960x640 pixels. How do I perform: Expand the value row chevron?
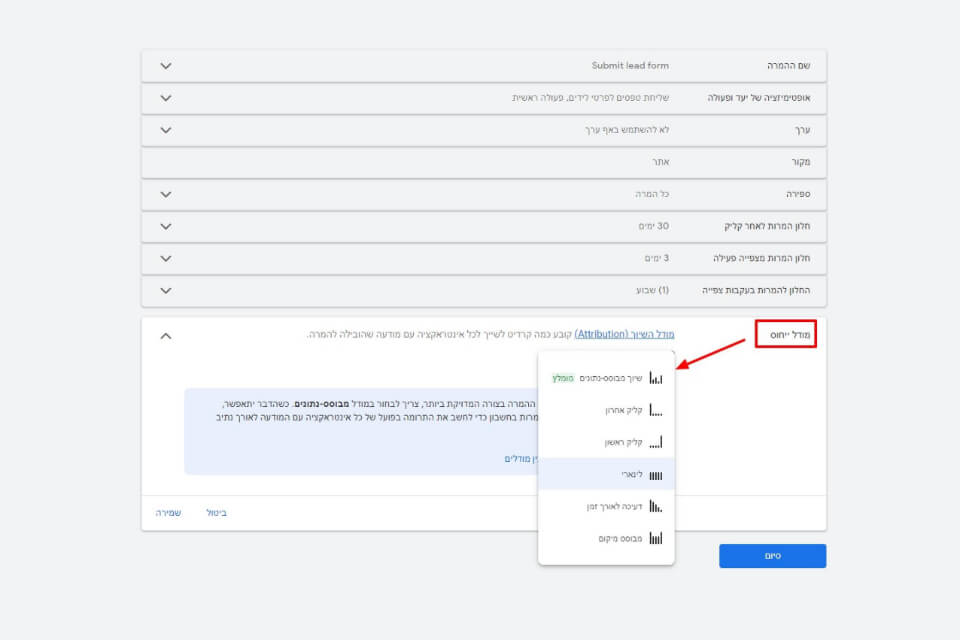pos(166,130)
